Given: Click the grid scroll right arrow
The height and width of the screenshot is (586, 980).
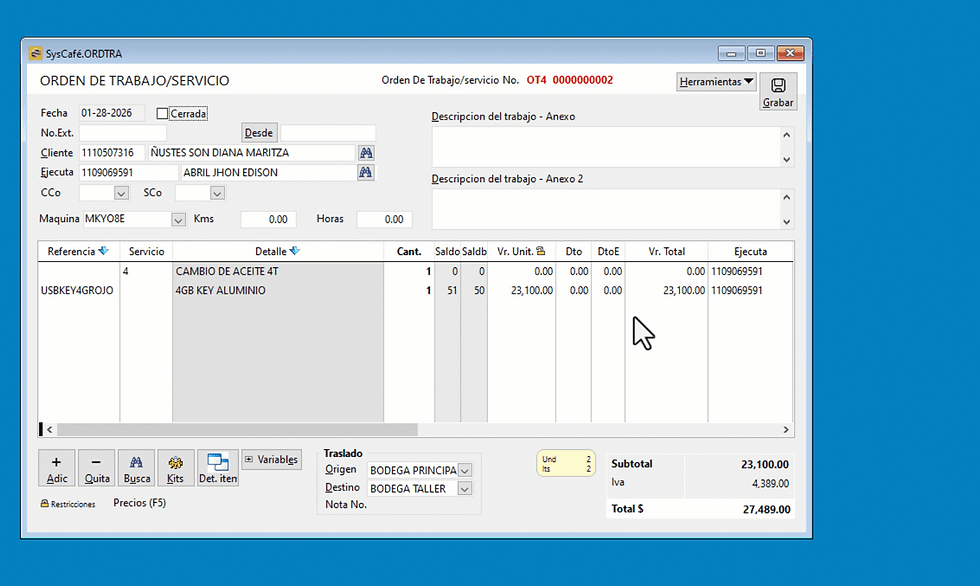Looking at the screenshot, I should click(x=786, y=430).
